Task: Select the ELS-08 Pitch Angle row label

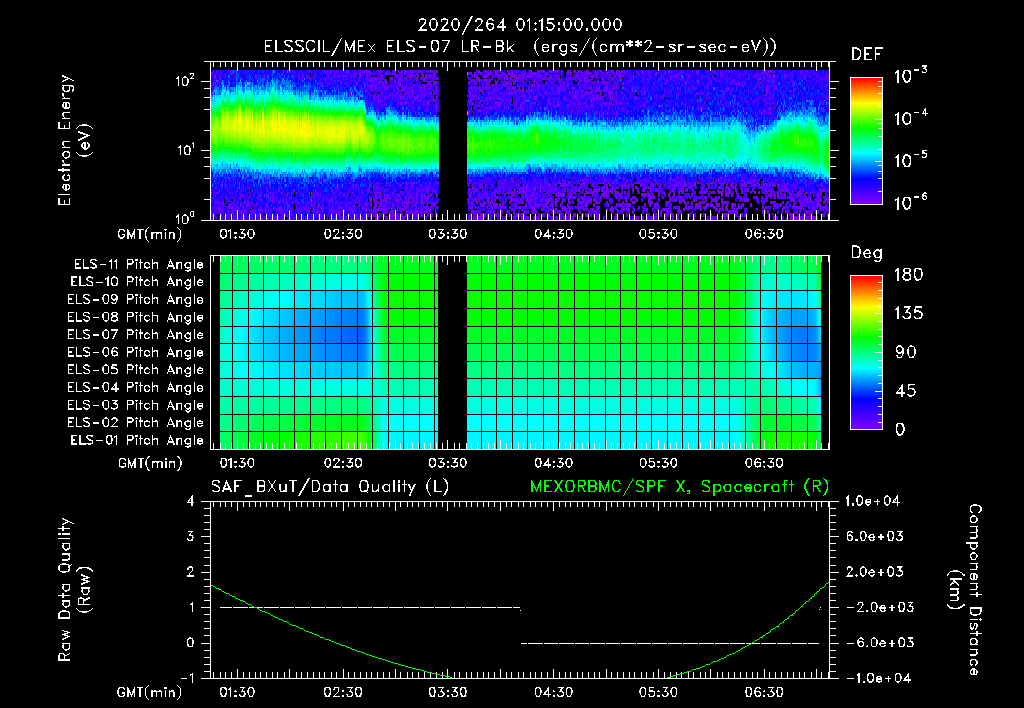Action: pyautogui.click(x=135, y=317)
